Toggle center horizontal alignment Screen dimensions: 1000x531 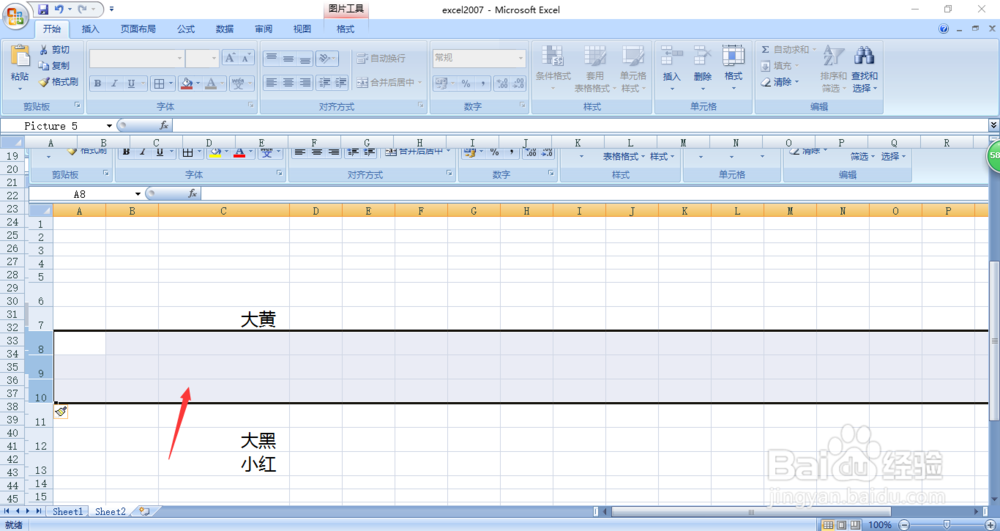point(288,82)
